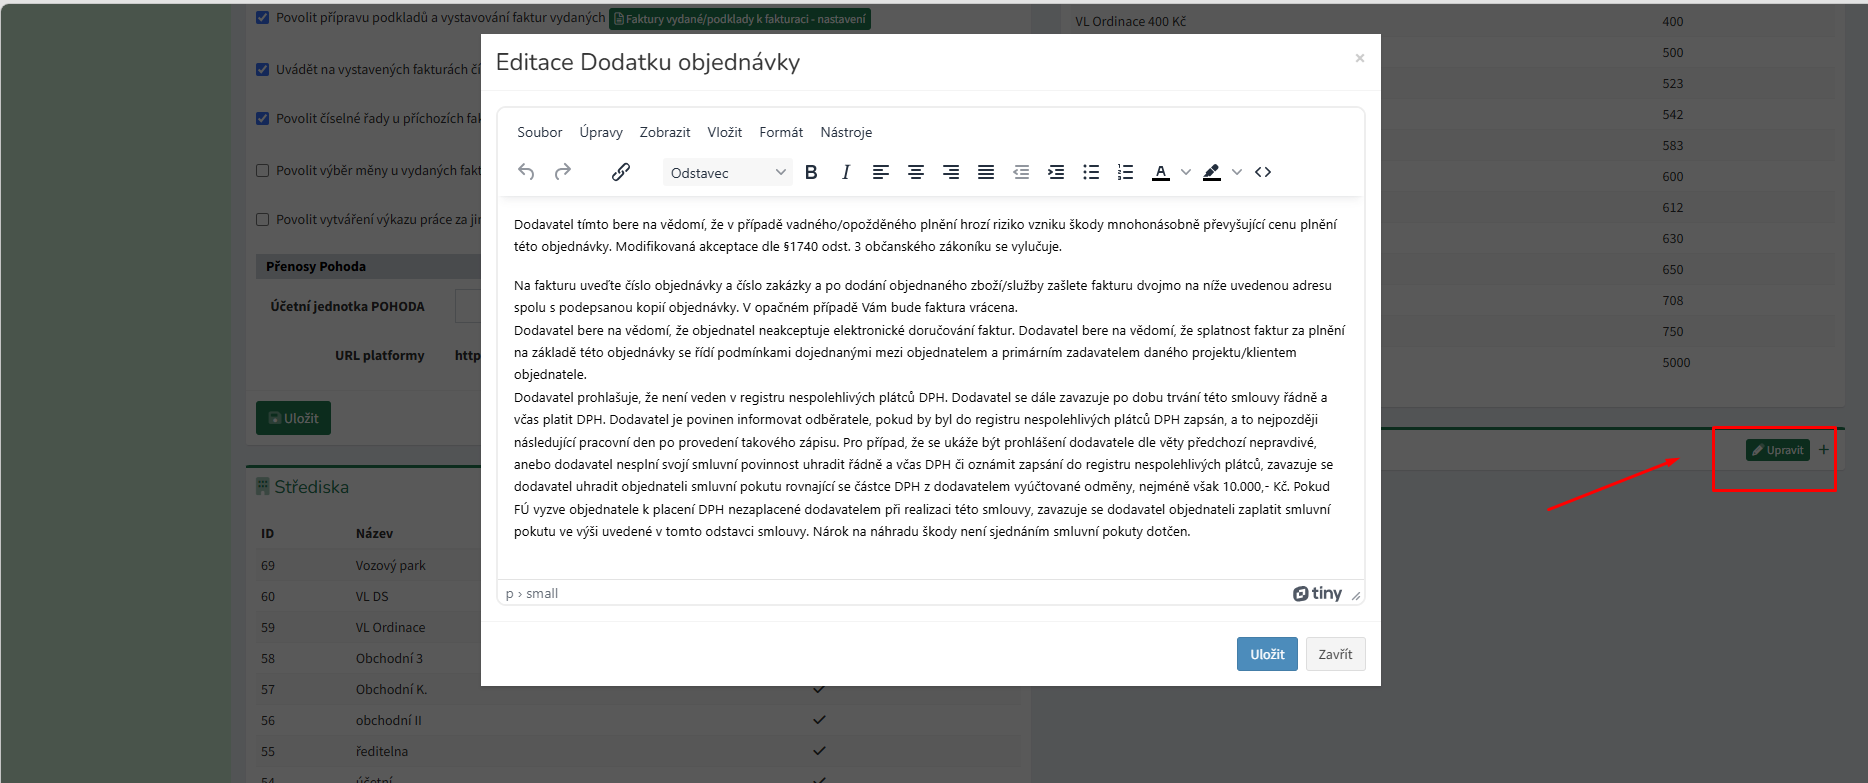Center-align the paragraph text
Screen dimensions: 1868x783
[x=915, y=172]
